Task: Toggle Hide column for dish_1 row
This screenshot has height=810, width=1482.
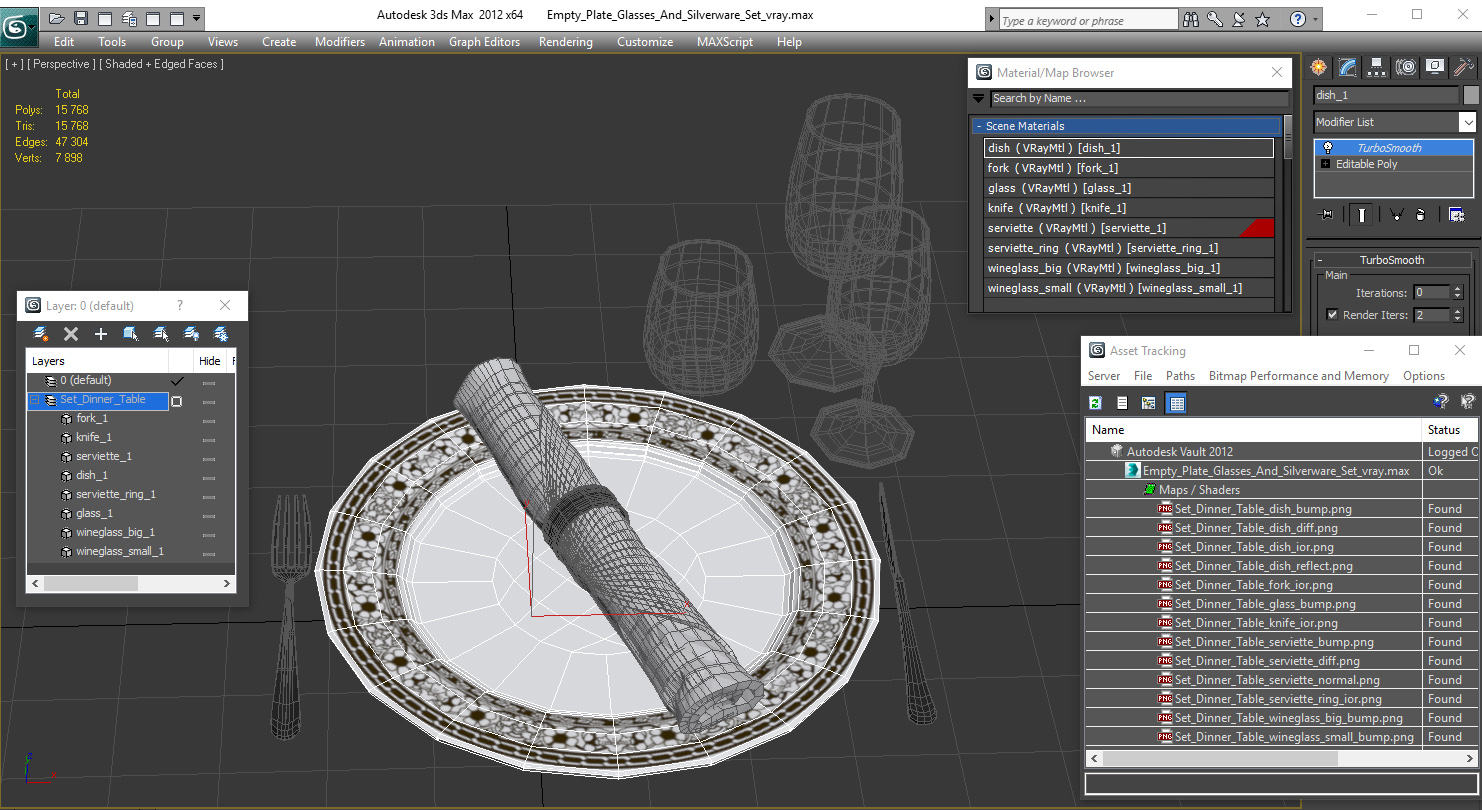Action: coord(208,477)
